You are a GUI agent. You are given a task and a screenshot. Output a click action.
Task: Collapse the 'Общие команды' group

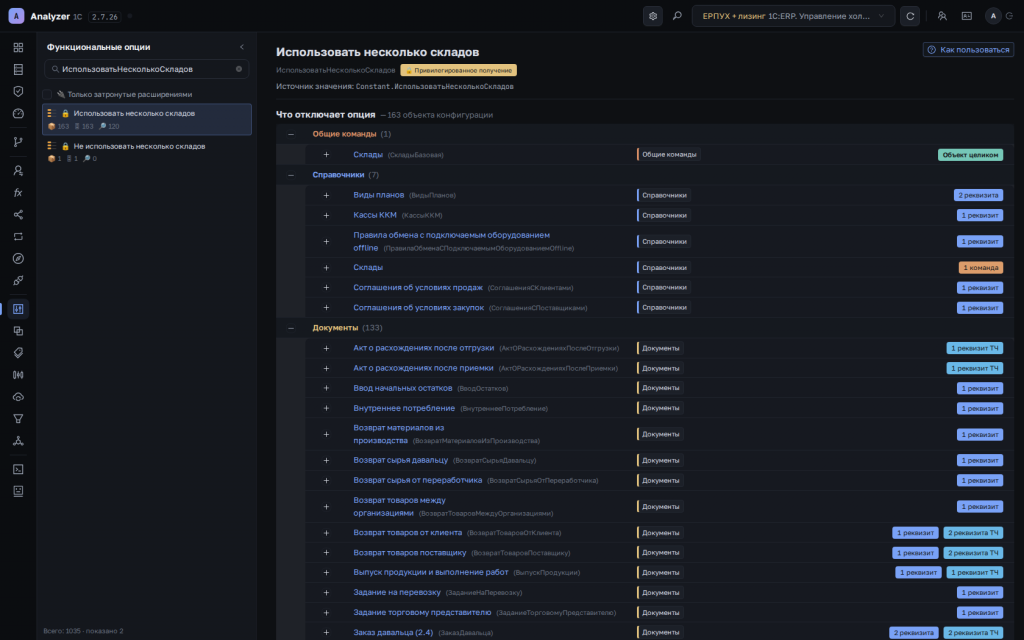(x=291, y=135)
